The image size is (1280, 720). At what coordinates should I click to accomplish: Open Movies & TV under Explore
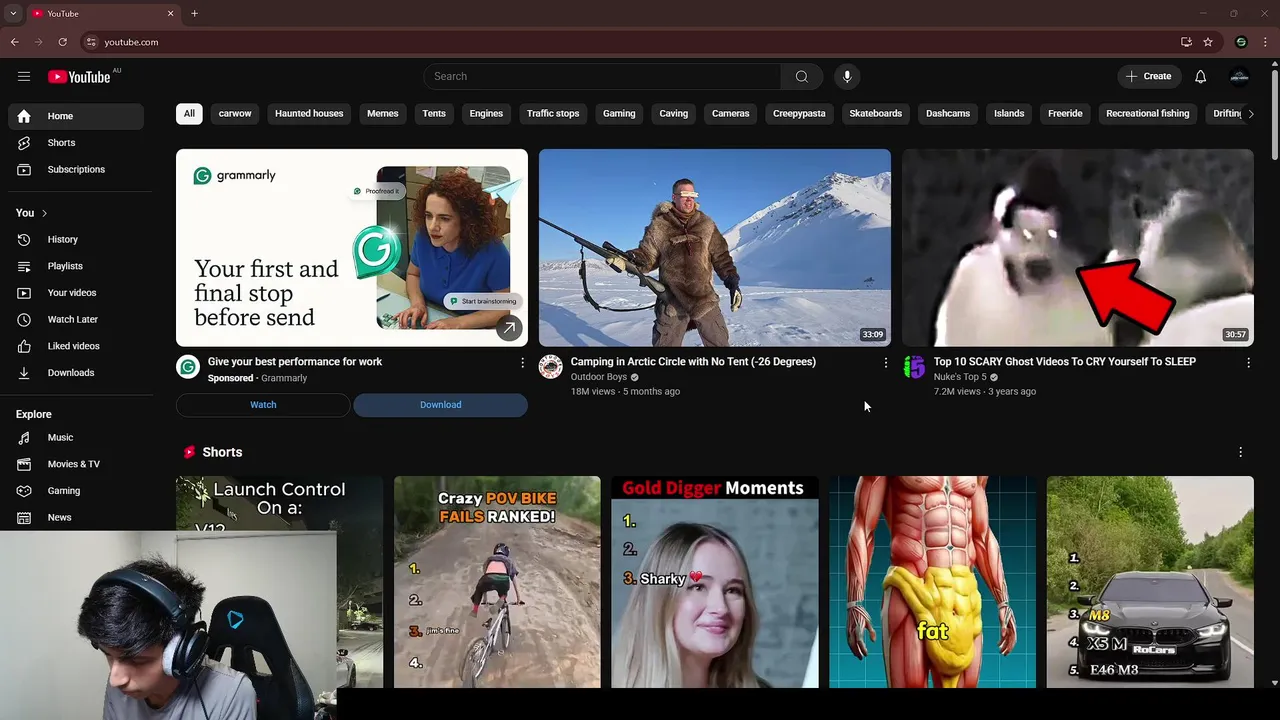[x=76, y=464]
